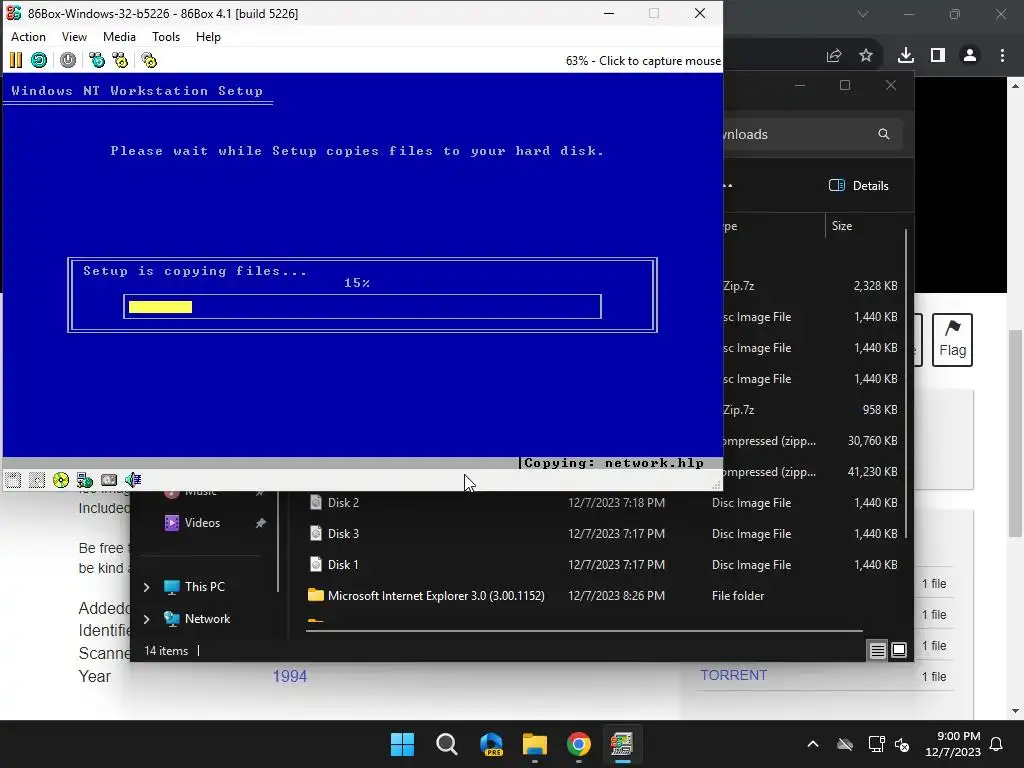The image size is (1024, 768).
Task: Open Windows Start menu
Action: (402, 744)
